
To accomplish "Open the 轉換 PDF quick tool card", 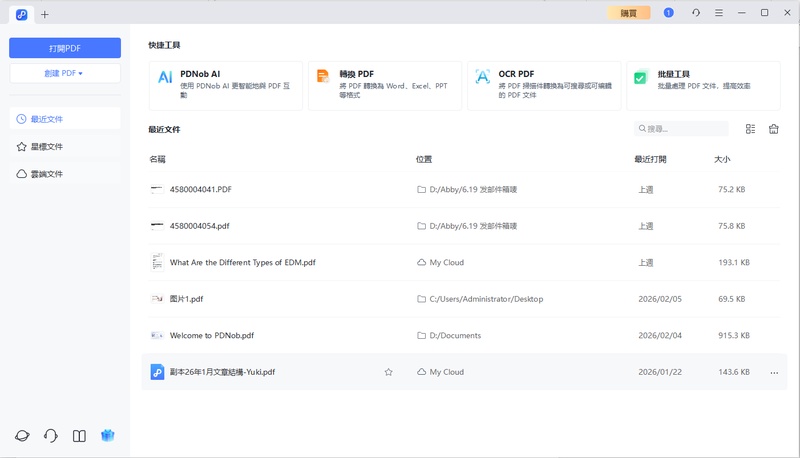I will point(385,86).
